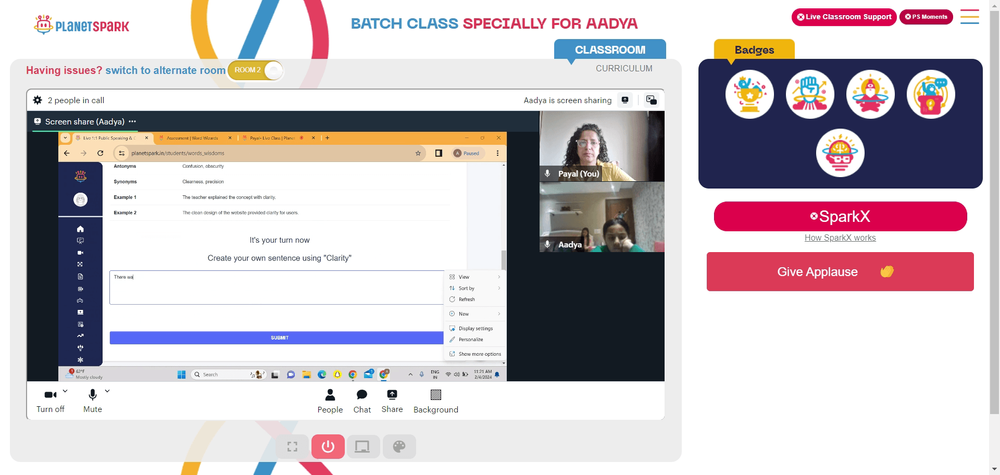Click the red power button to leave
This screenshot has height=475, width=1000.
(x=328, y=447)
